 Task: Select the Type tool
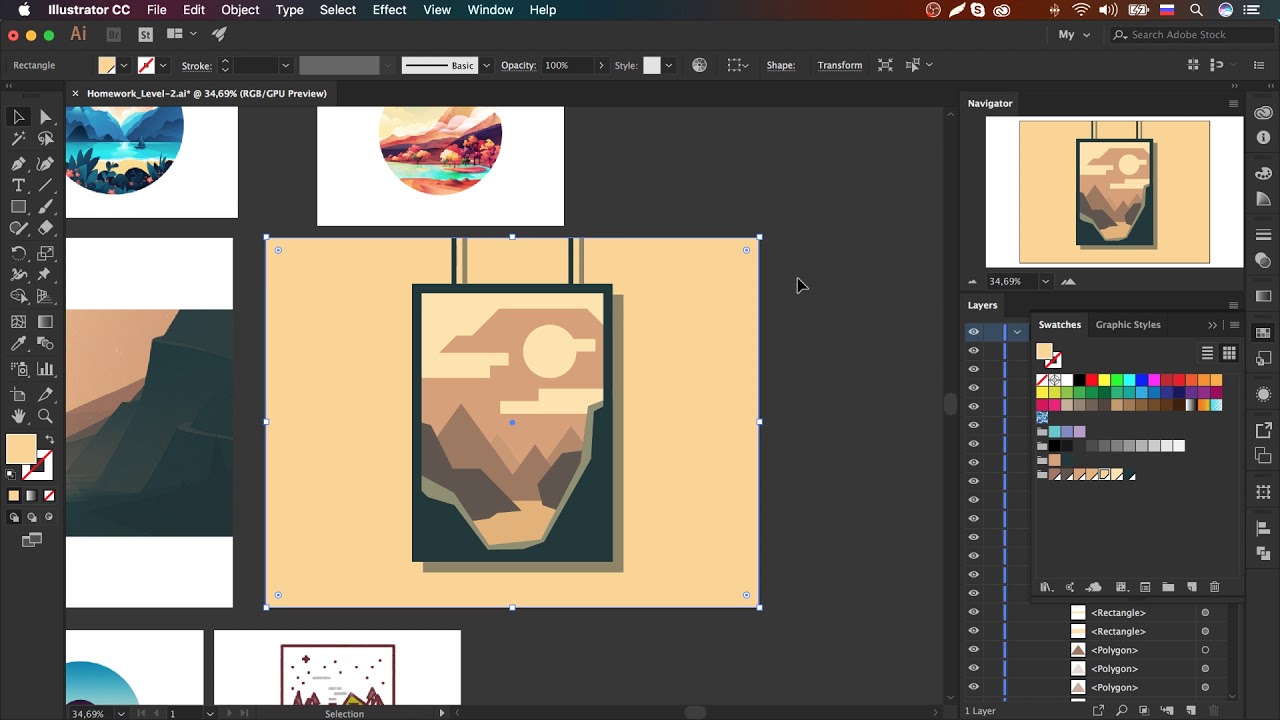[18, 185]
